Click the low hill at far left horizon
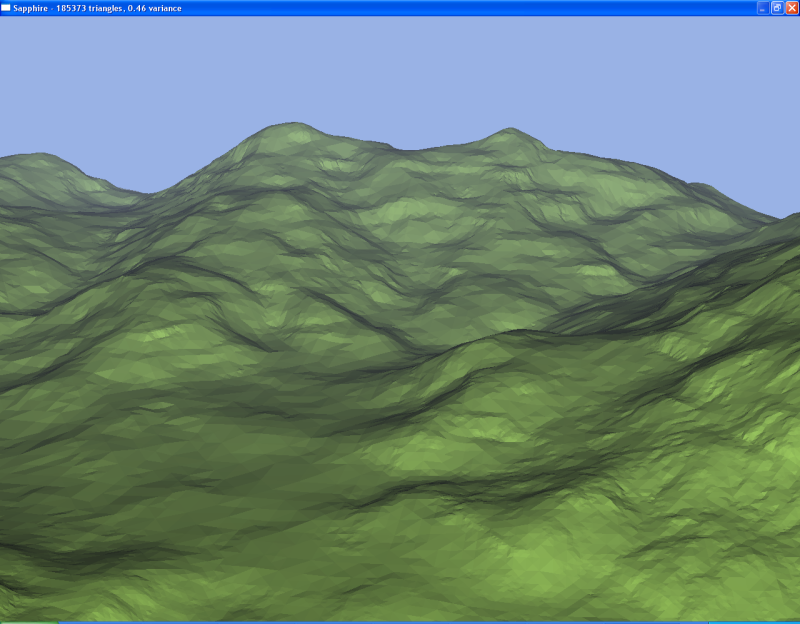This screenshot has width=800, height=624. pyautogui.click(x=35, y=160)
